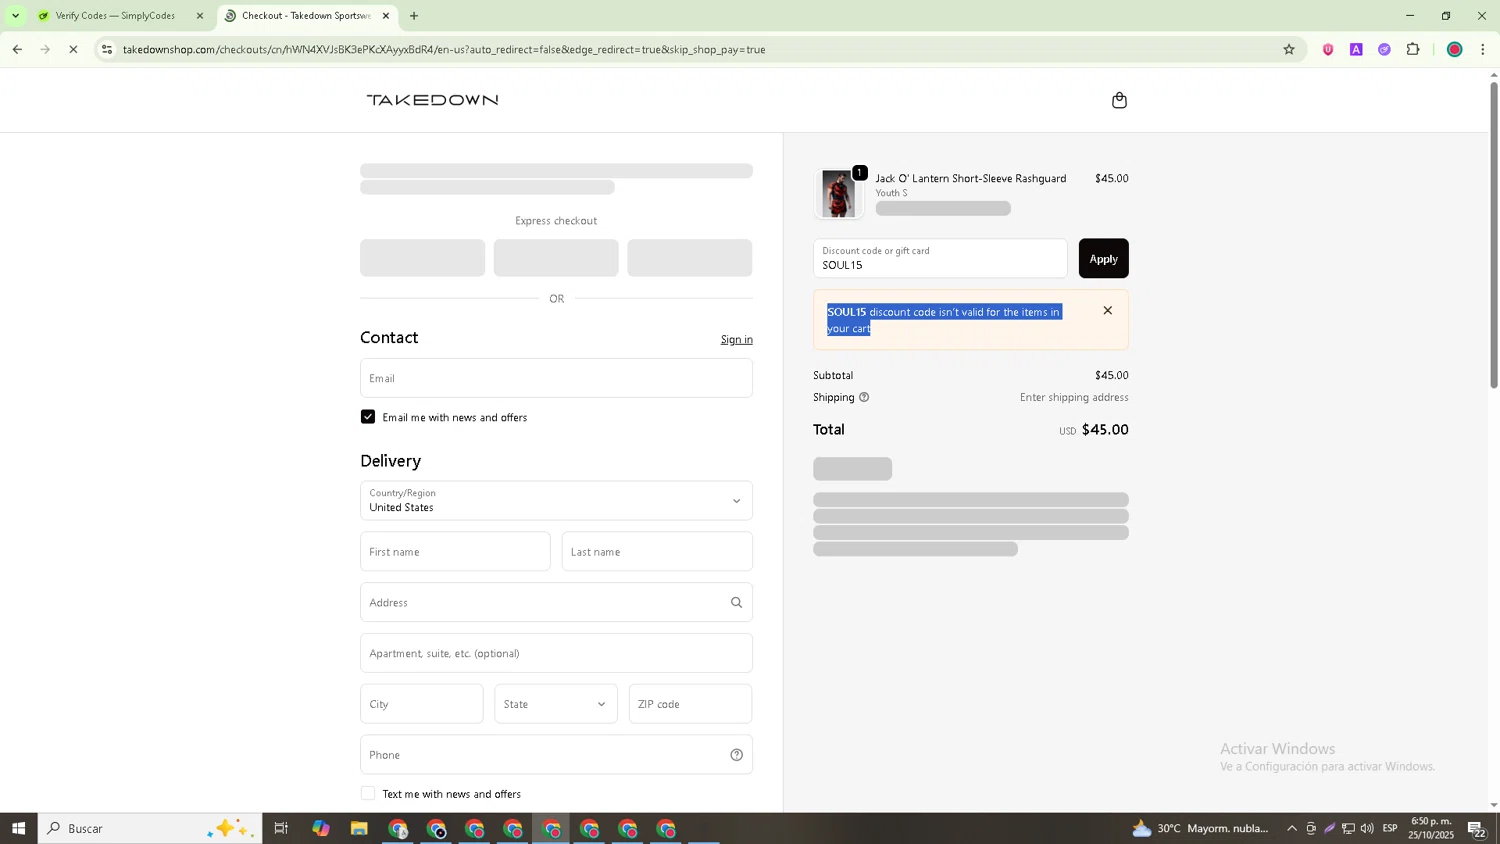Click the browser address bar URL
The height and width of the screenshot is (844, 1500).
(444, 49)
